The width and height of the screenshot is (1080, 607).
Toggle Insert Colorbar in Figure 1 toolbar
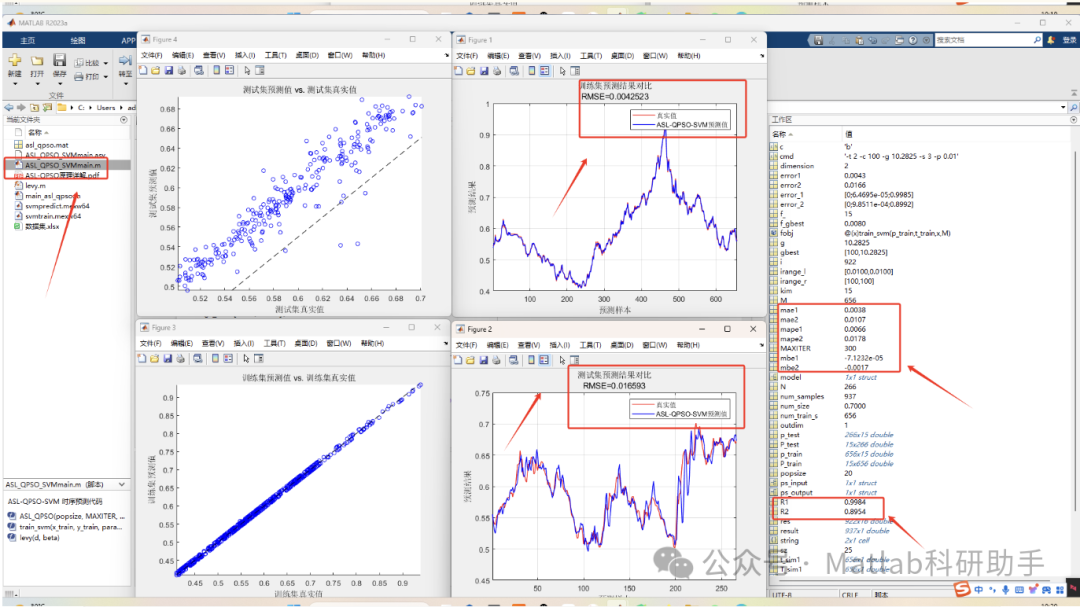tap(532, 71)
